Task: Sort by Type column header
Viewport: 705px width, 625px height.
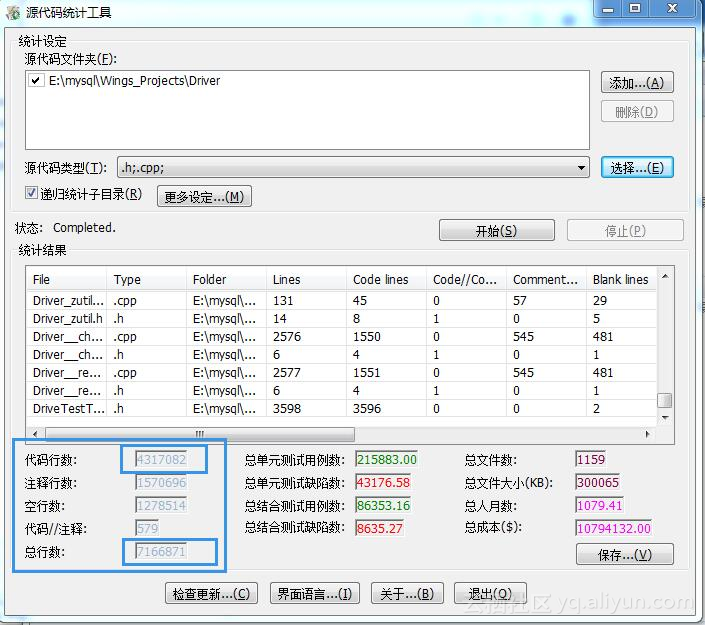Action: click(147, 279)
